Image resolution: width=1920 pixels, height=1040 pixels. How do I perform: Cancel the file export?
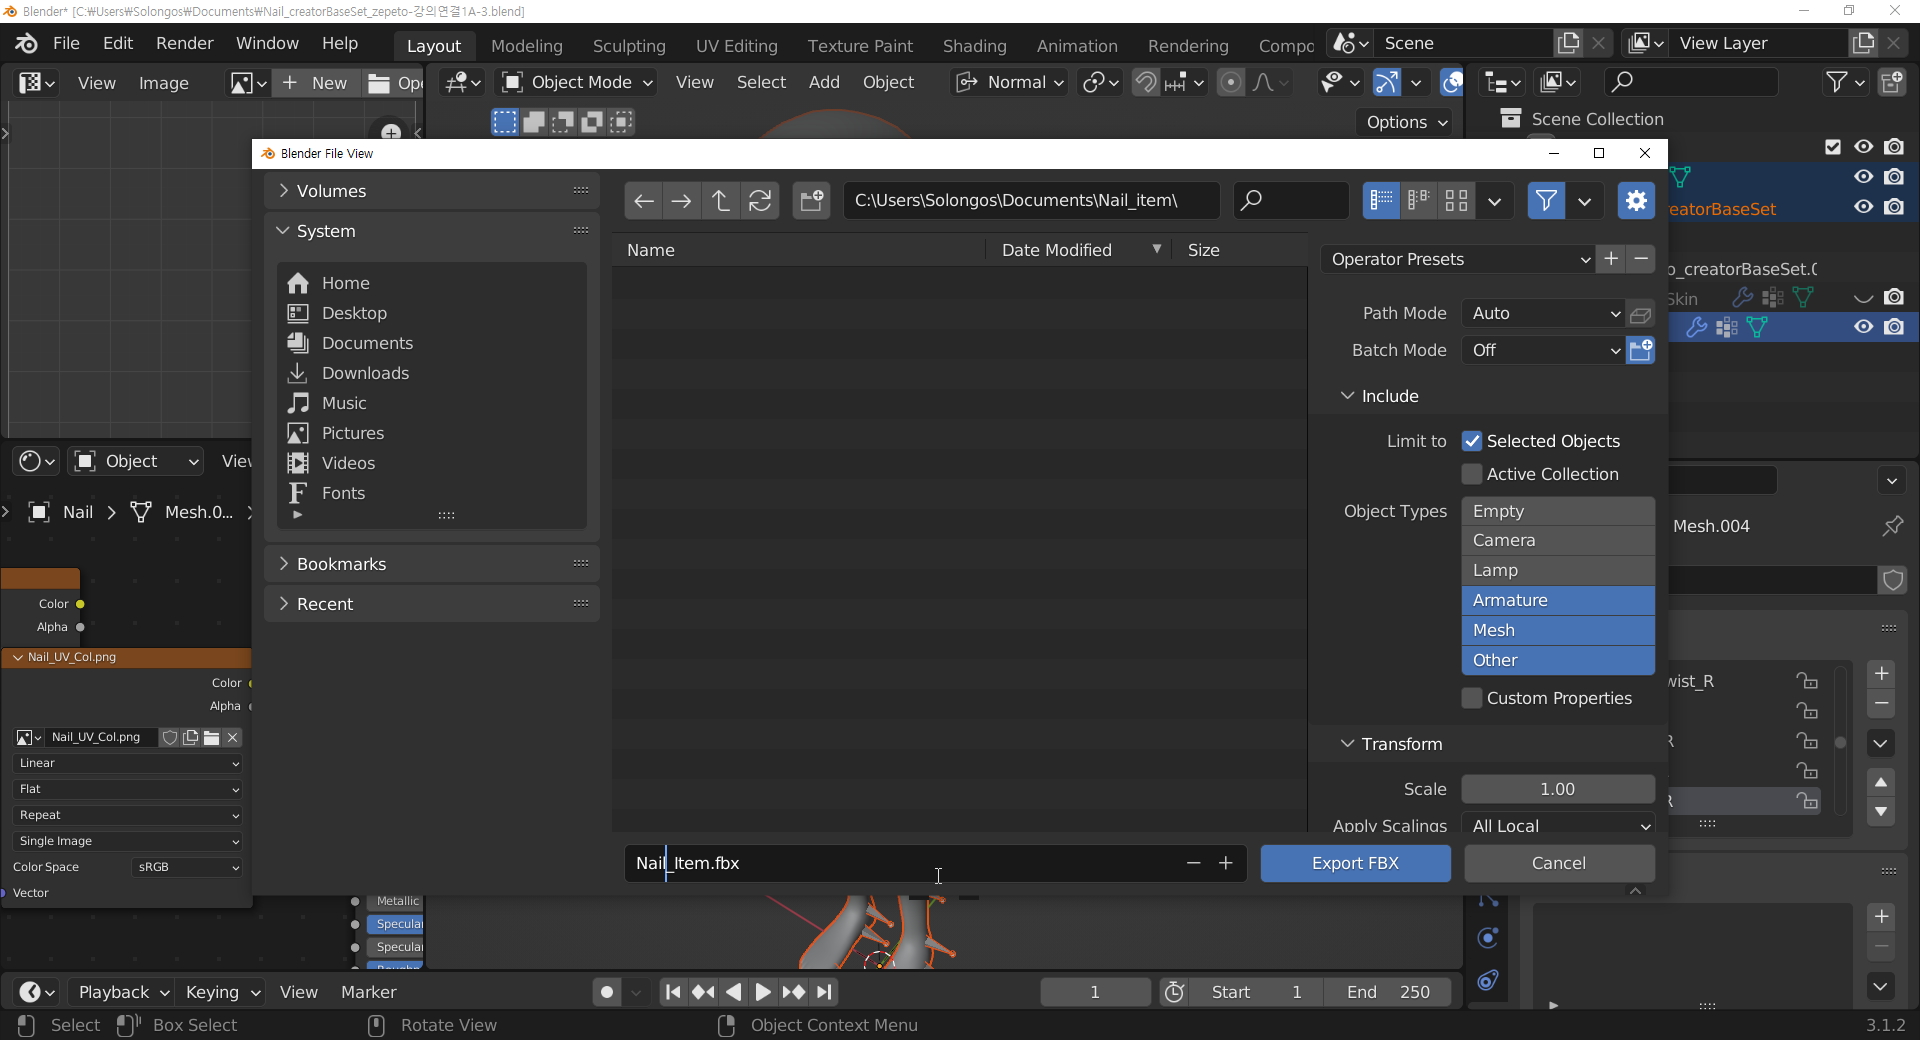tap(1559, 864)
